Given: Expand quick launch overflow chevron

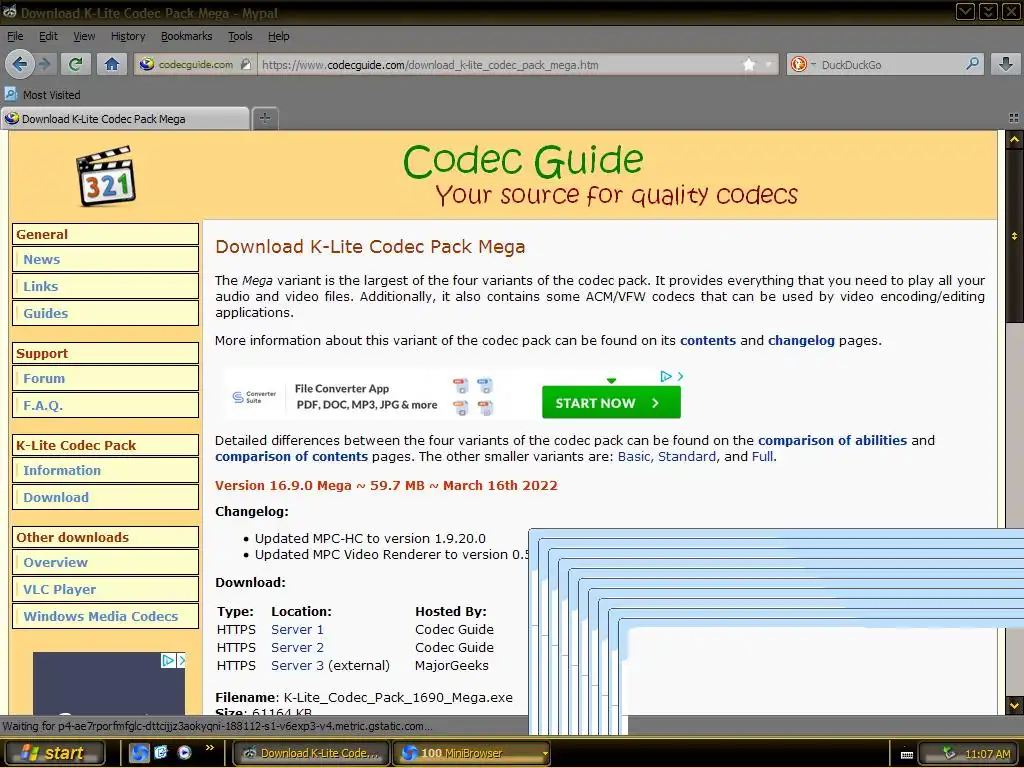Looking at the screenshot, I should click(x=210, y=748).
